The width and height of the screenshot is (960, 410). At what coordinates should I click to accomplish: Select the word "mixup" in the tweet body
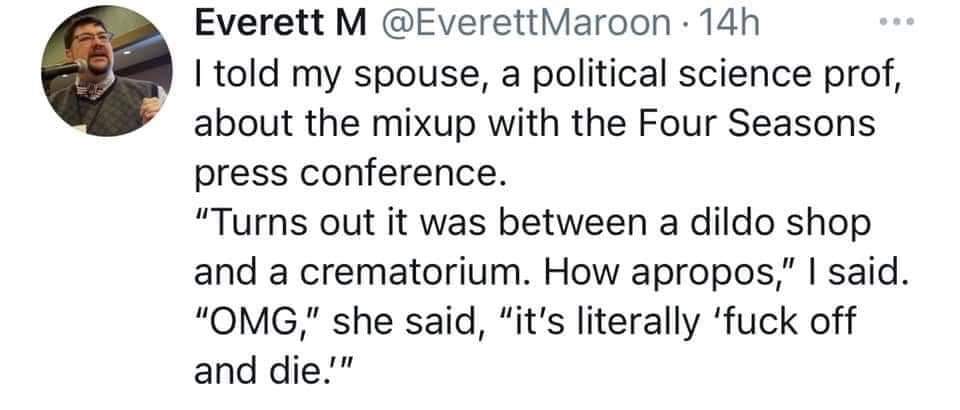[x=409, y=125]
